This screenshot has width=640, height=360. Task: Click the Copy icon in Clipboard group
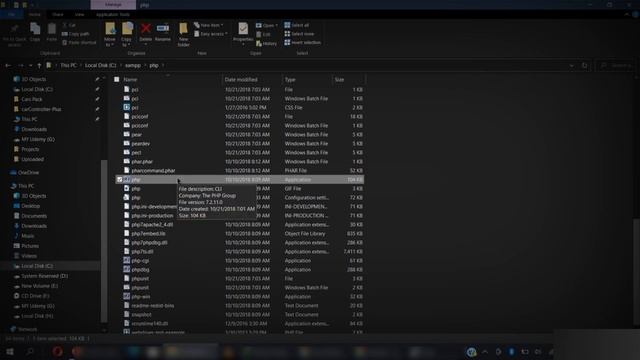click(x=35, y=29)
